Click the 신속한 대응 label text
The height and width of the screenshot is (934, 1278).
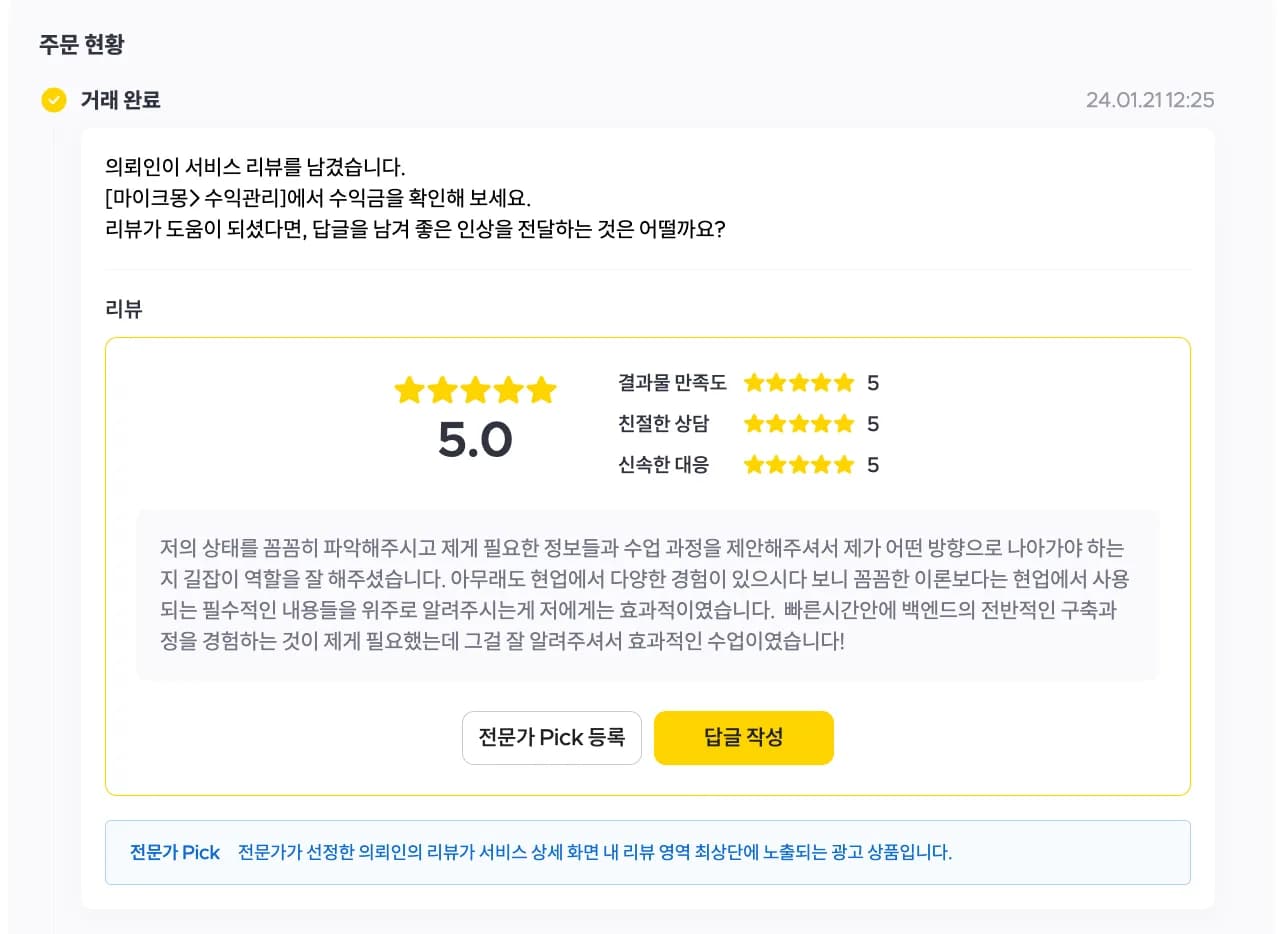pyautogui.click(x=664, y=465)
